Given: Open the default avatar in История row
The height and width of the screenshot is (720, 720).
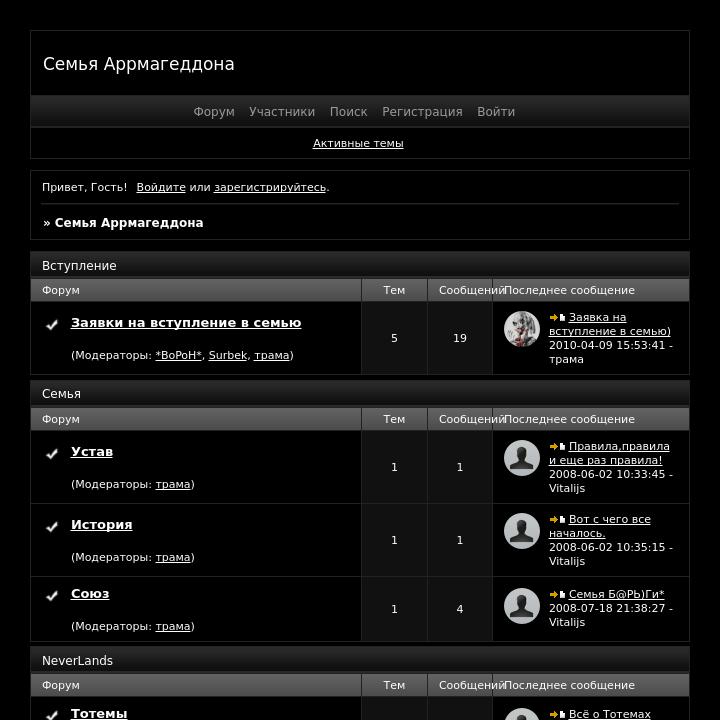Looking at the screenshot, I should (x=522, y=531).
